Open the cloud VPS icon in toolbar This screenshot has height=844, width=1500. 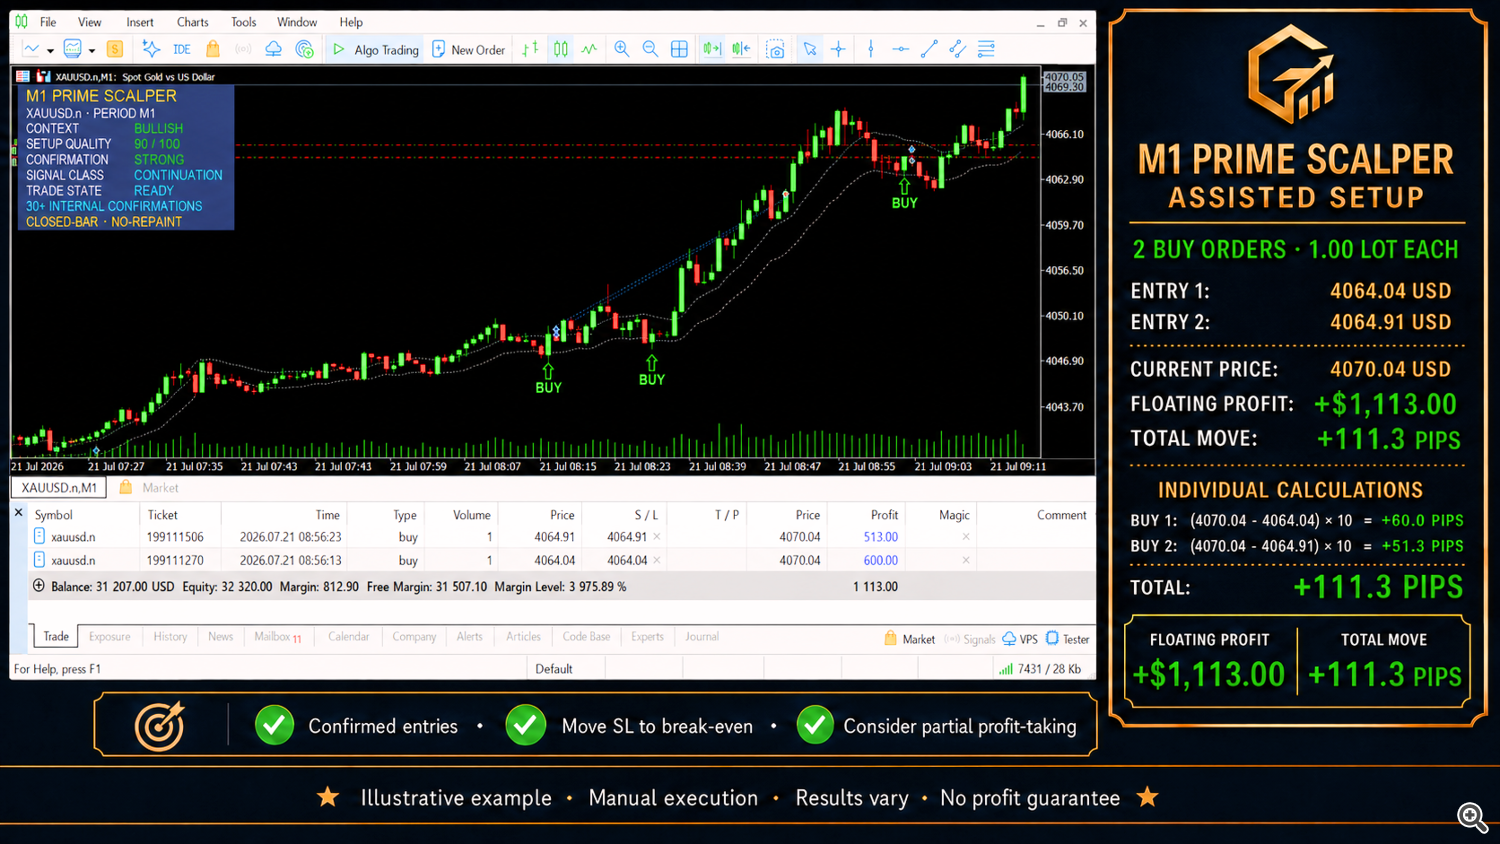273,49
